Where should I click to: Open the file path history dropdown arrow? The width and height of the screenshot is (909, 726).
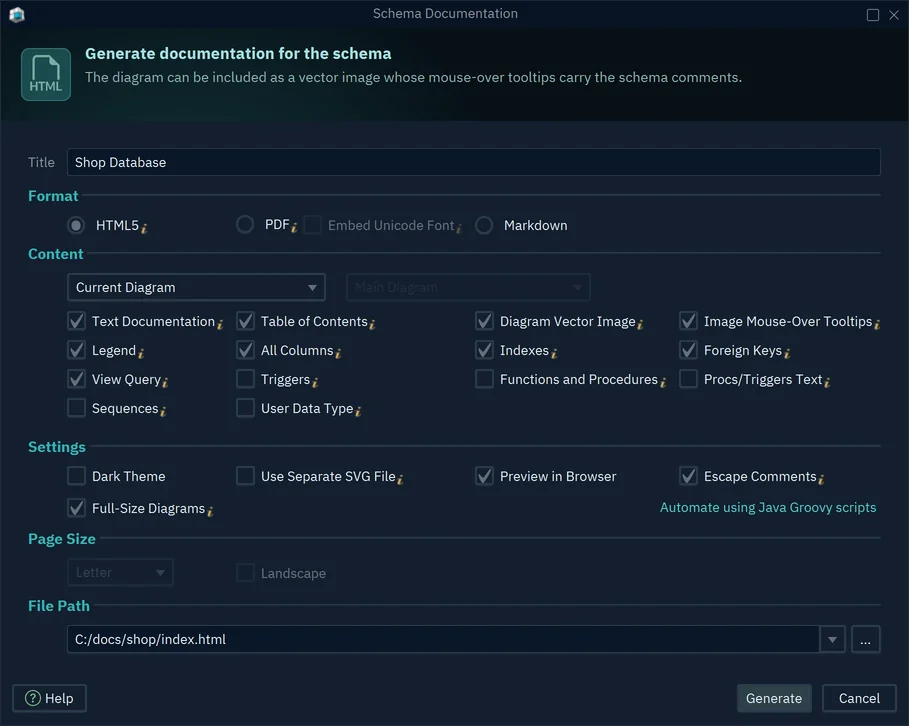click(x=832, y=639)
